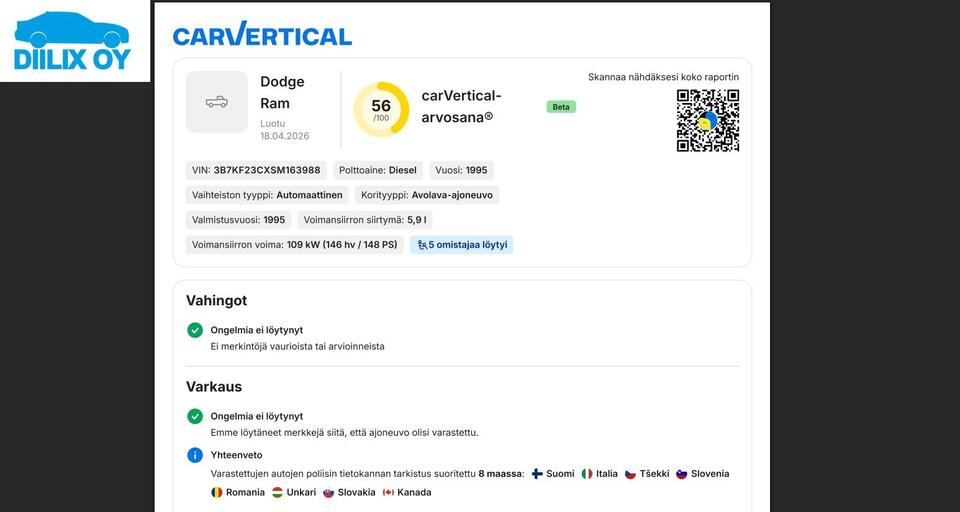The height and width of the screenshot is (512, 960).
Task: Click the '5 omistajaa löytyi' owners badge
Action: tap(462, 245)
